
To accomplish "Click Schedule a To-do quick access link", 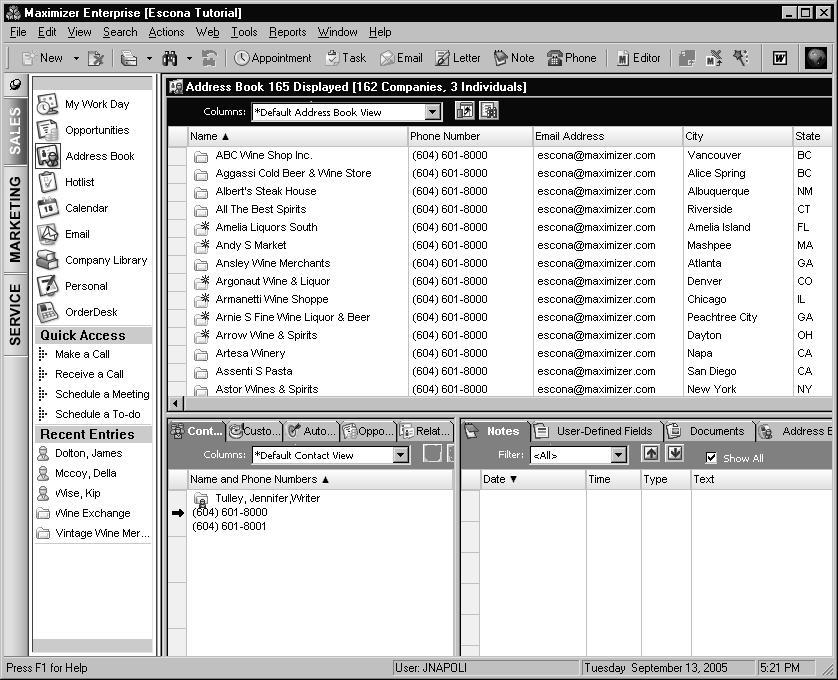I will tap(97, 414).
